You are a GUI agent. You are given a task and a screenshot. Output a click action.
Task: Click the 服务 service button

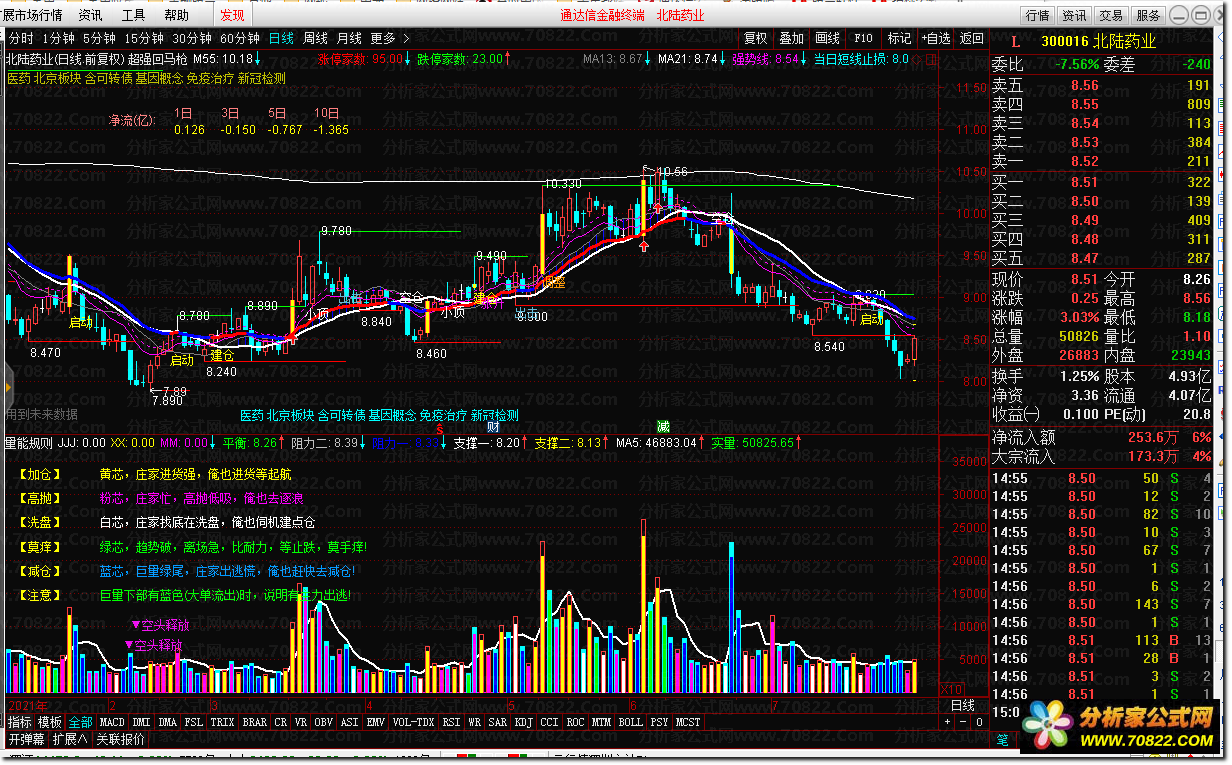pos(1148,15)
